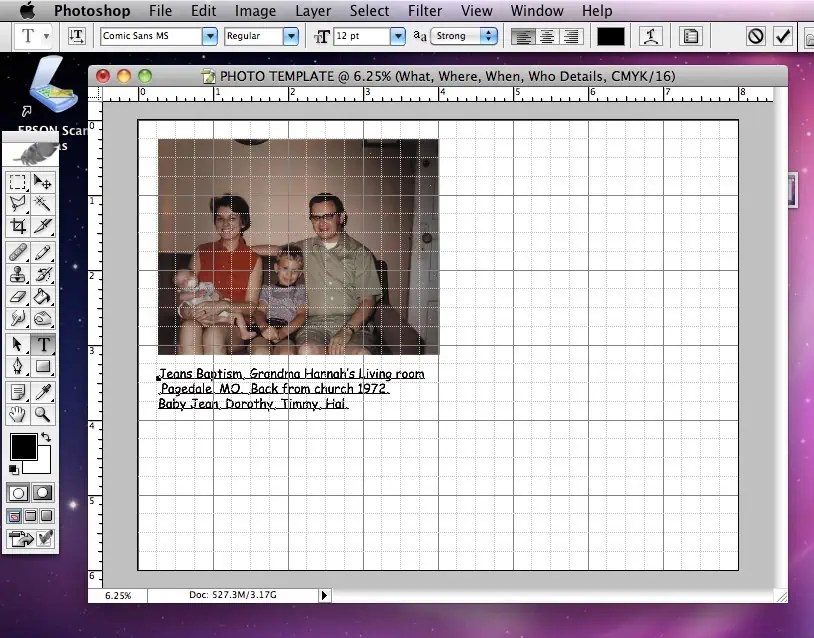
Task: Open the font size dropdown
Action: 396,35
